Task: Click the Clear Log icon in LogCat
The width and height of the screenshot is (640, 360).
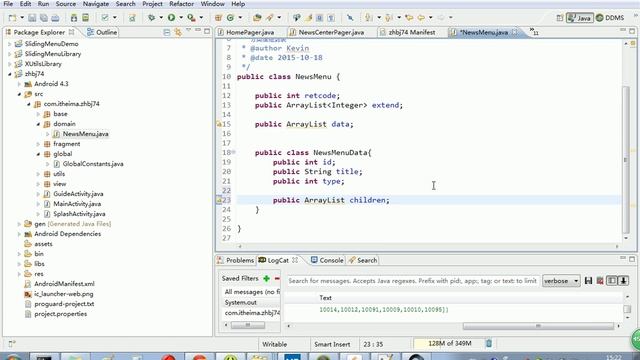Action: pyautogui.click(x=600, y=281)
